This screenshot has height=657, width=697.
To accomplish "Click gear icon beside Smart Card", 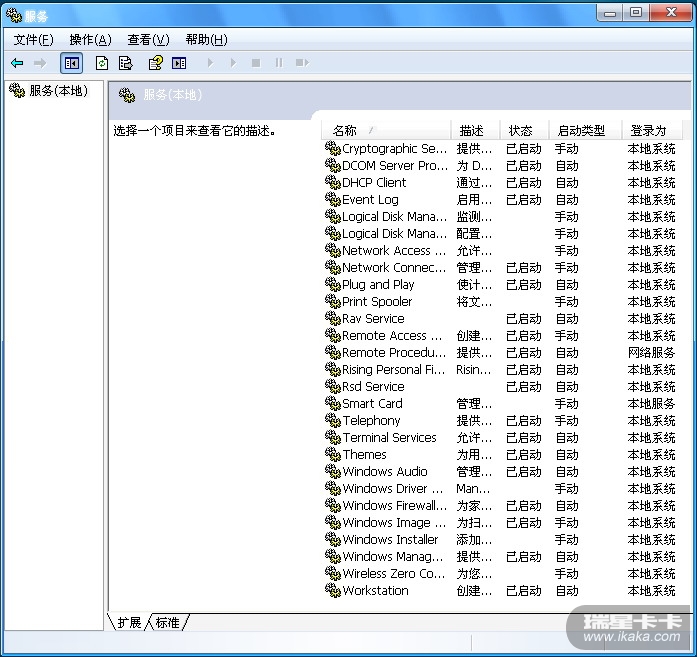I will point(332,403).
